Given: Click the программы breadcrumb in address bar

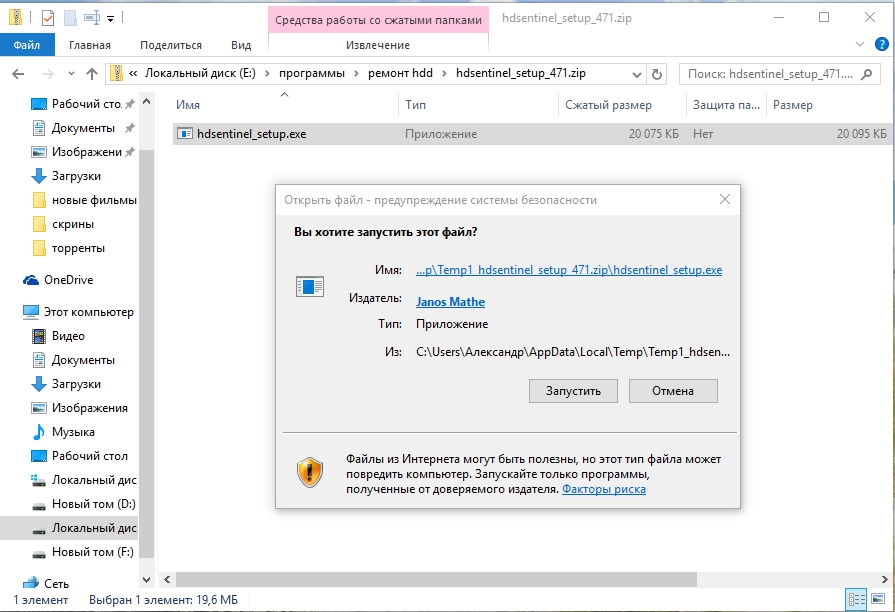Looking at the screenshot, I should [312, 73].
